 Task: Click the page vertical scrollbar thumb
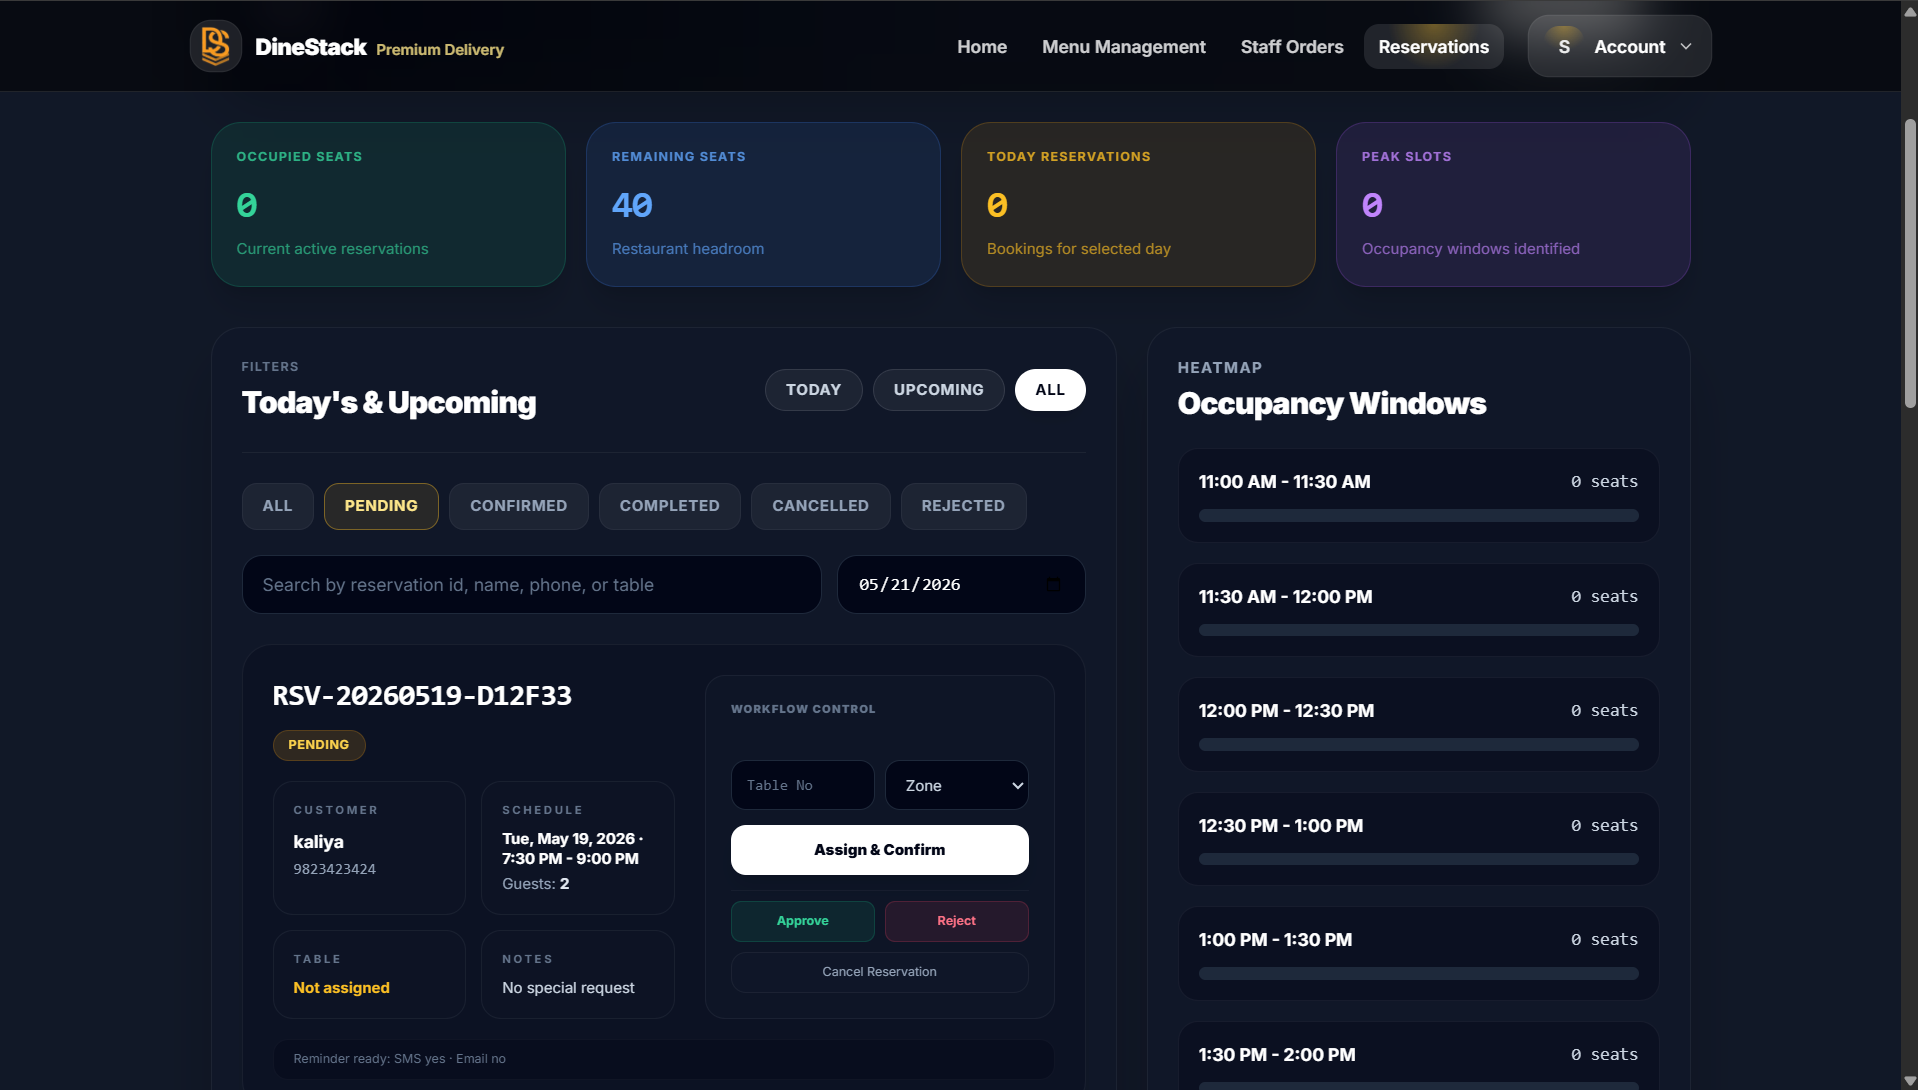(x=1909, y=264)
